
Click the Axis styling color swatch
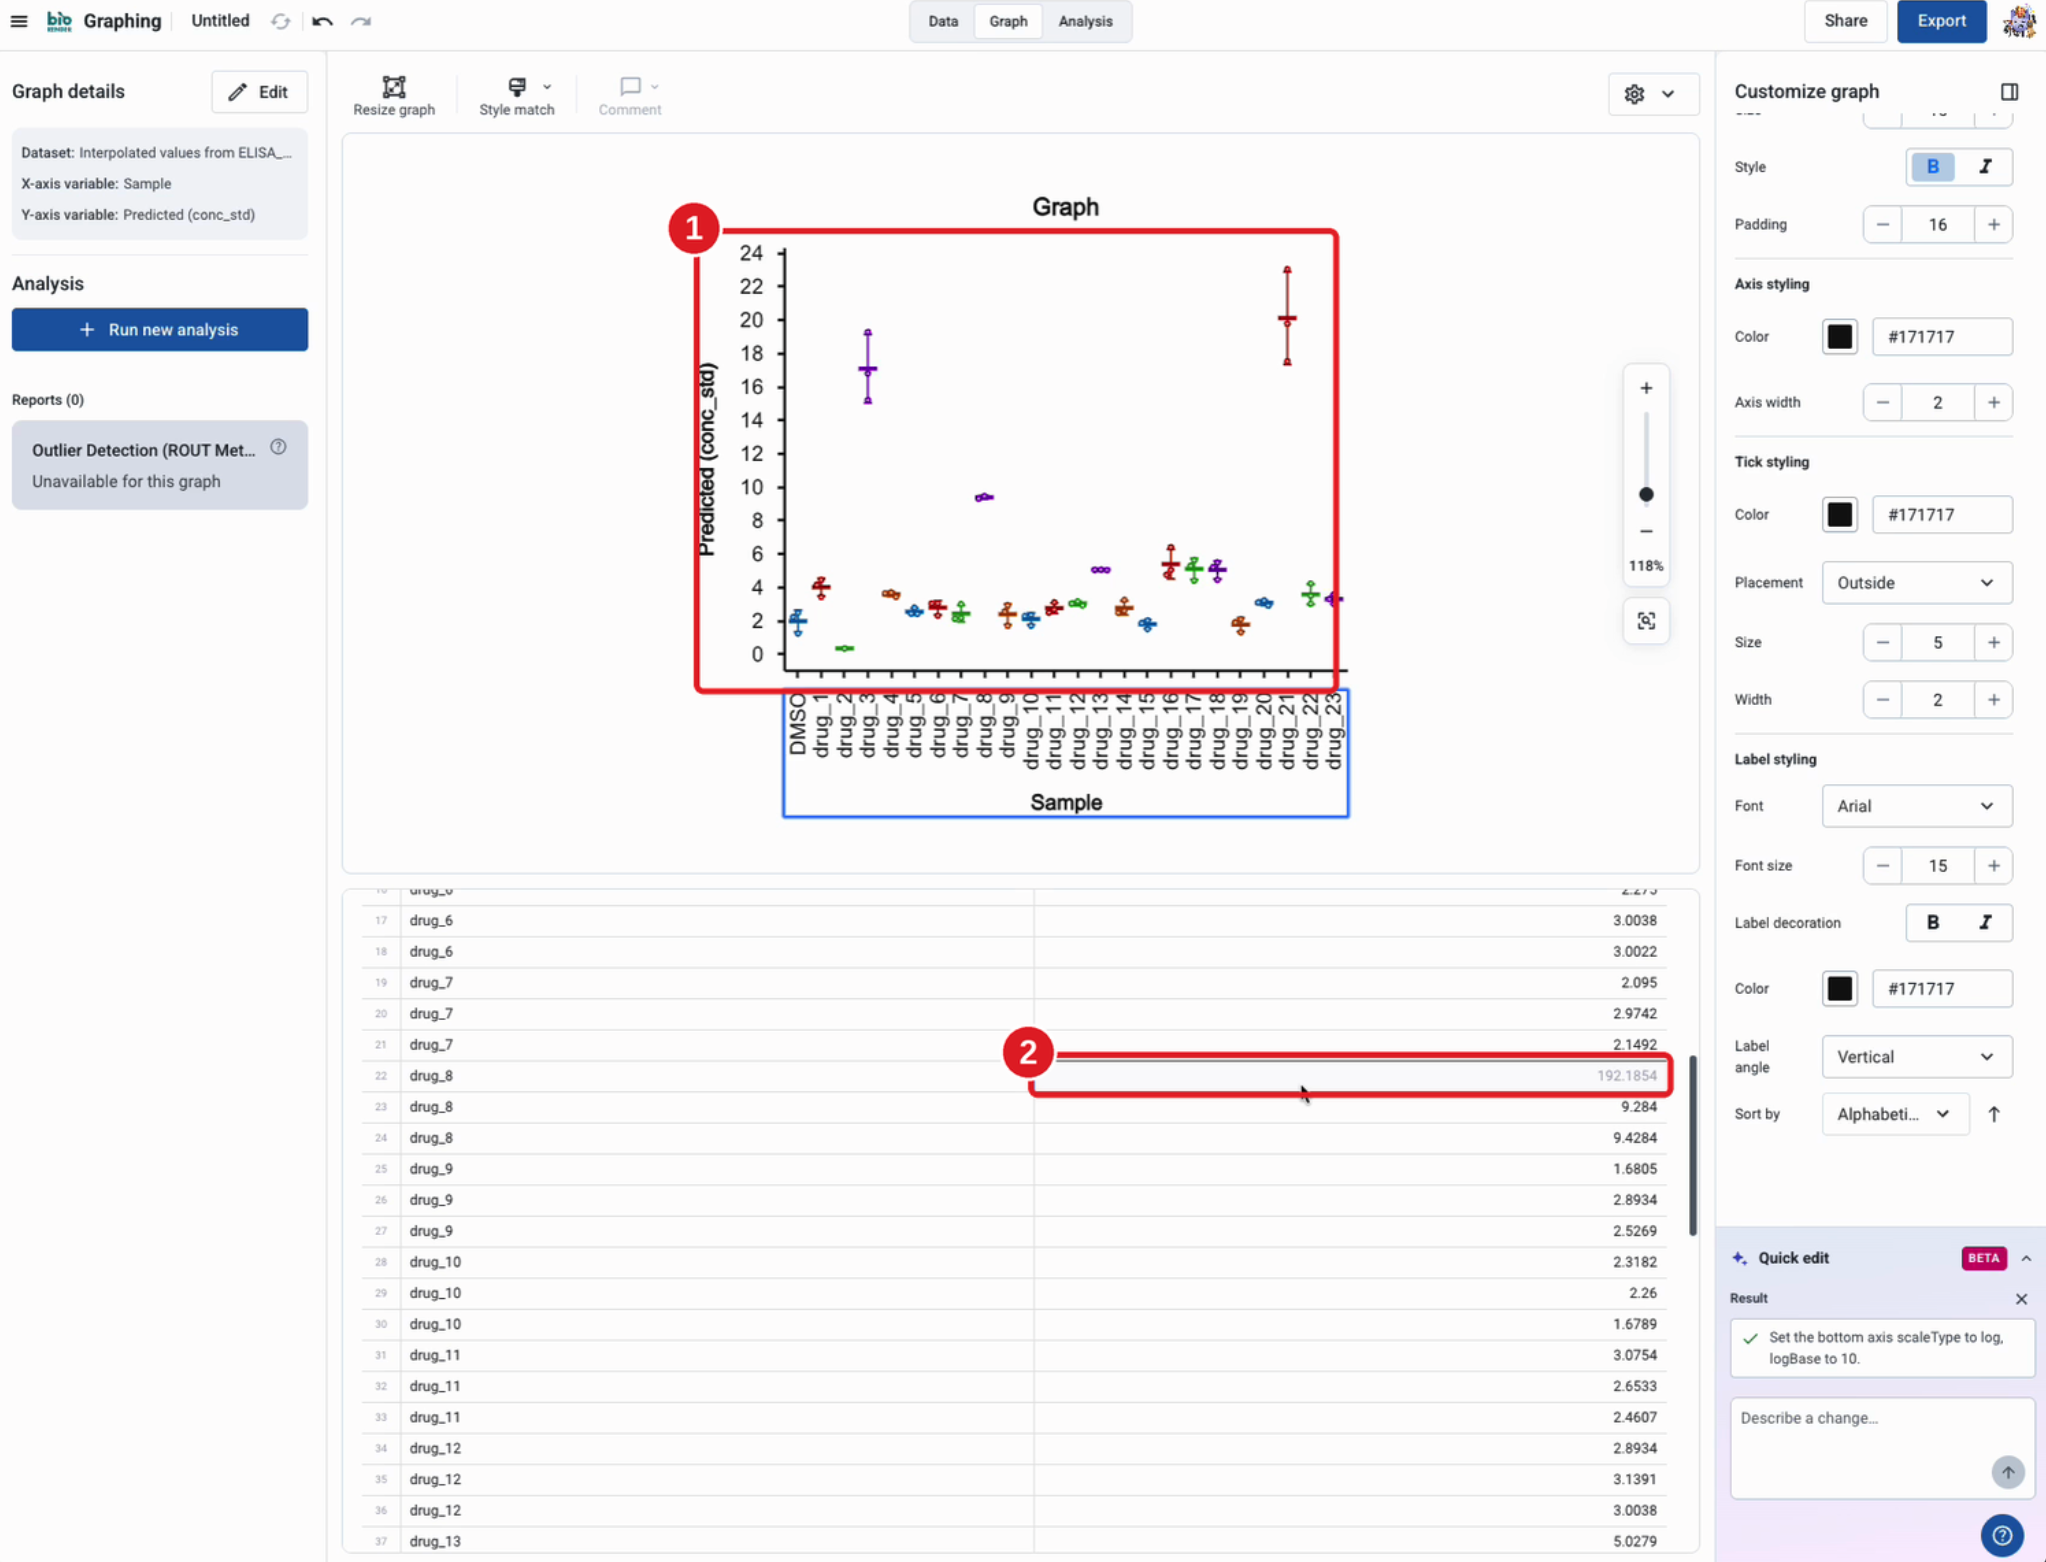tap(1839, 337)
